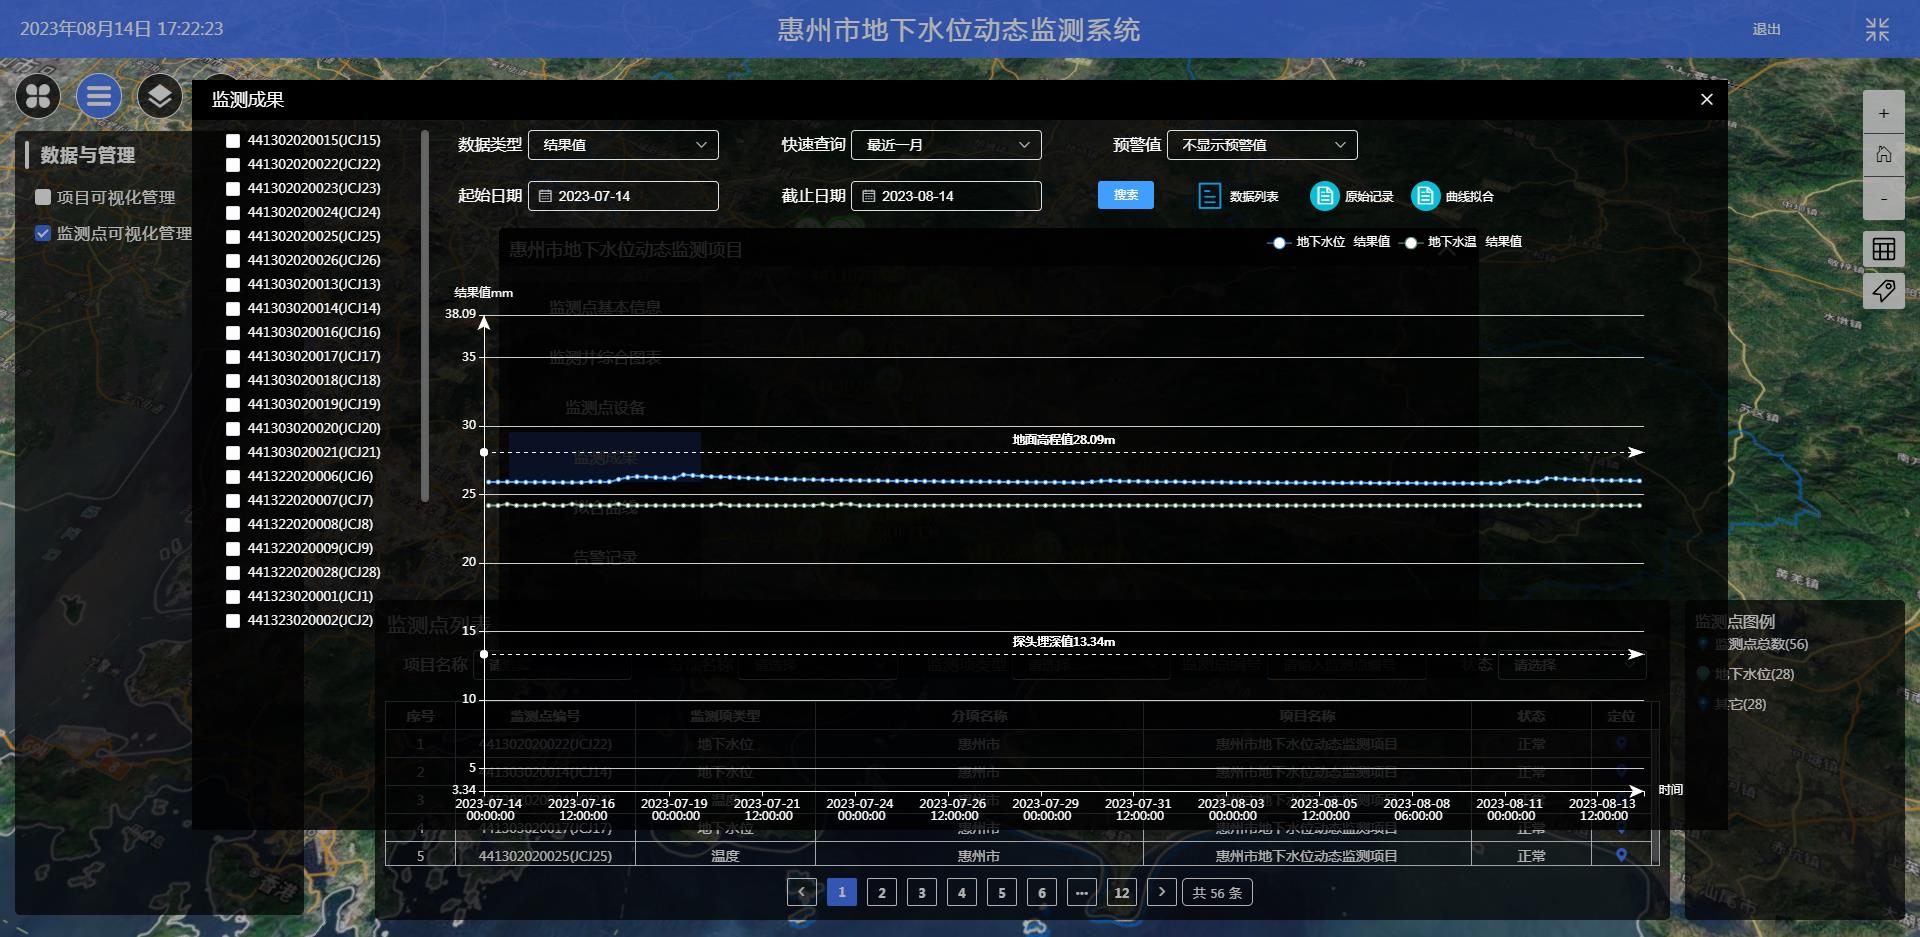Expand the 数据类型 dropdown
Image resolution: width=1920 pixels, height=937 pixels.
(623, 145)
